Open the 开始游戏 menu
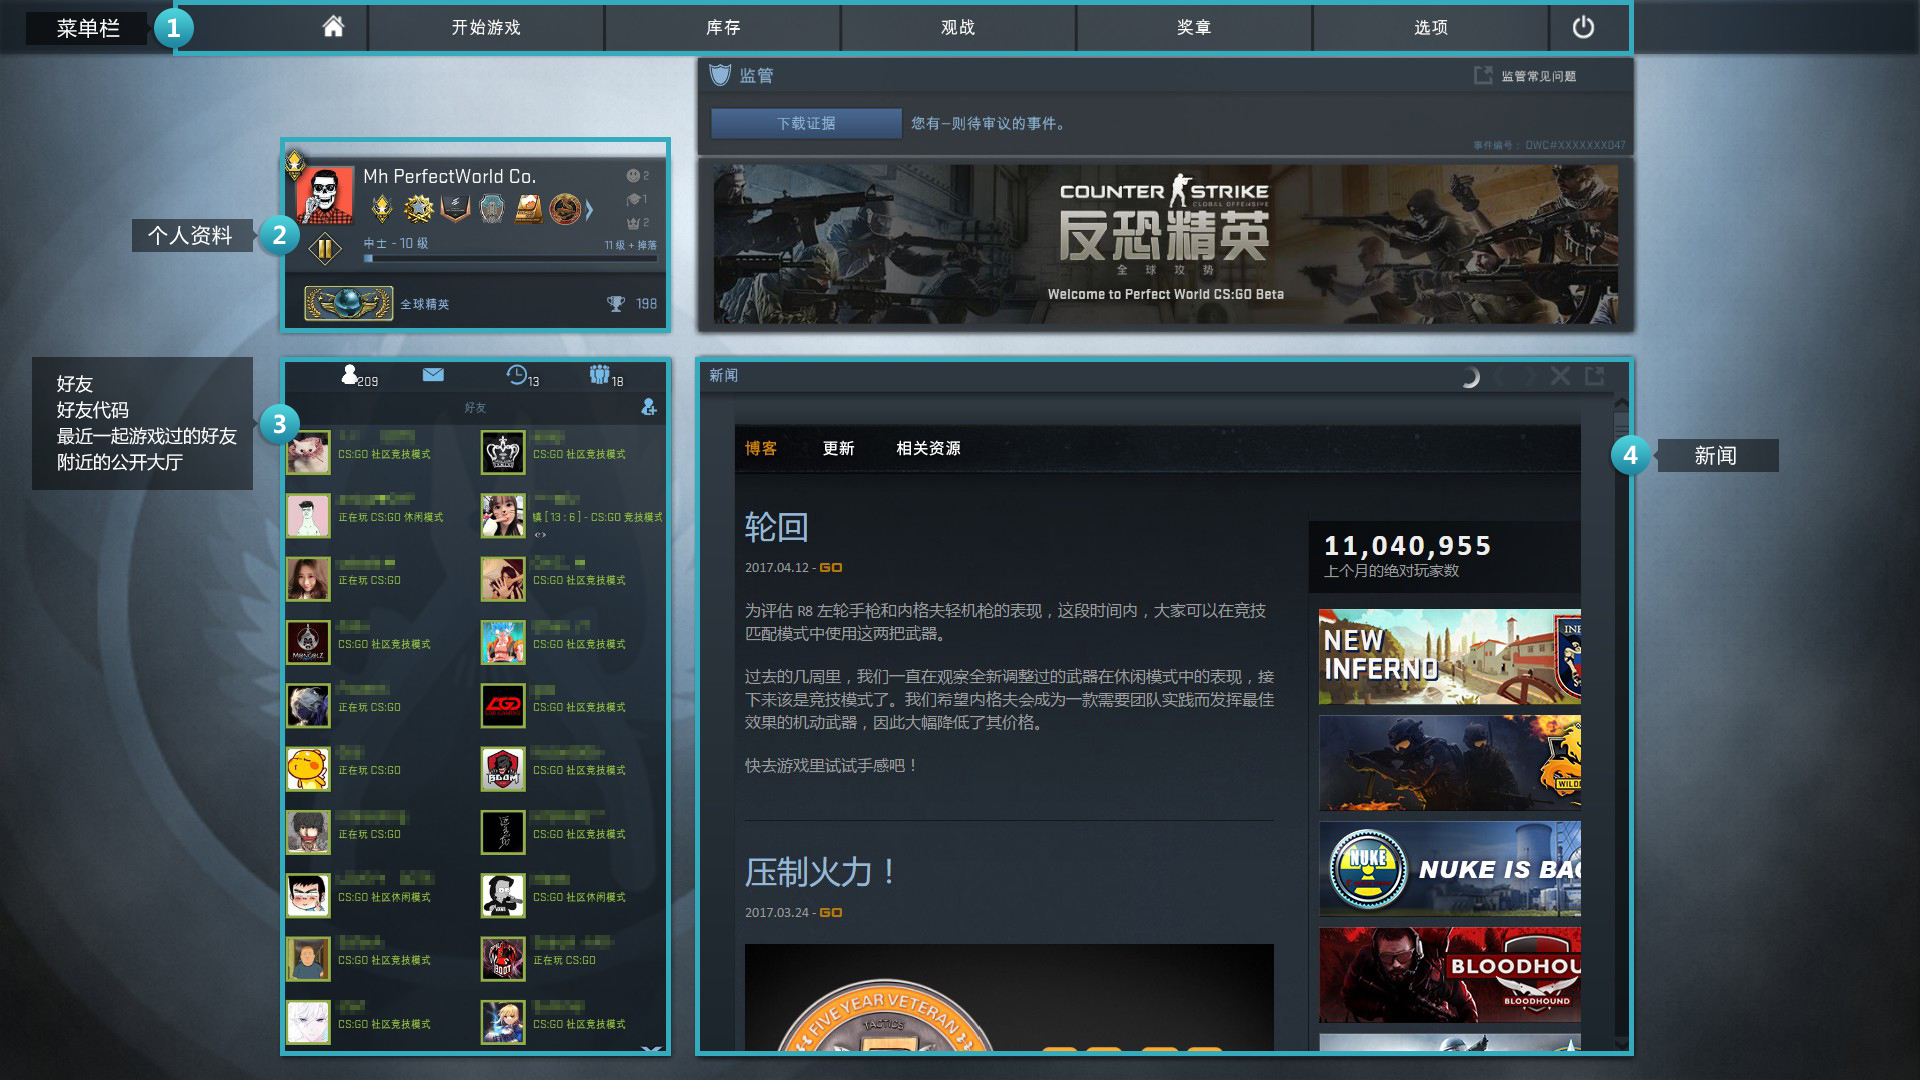 [486, 27]
